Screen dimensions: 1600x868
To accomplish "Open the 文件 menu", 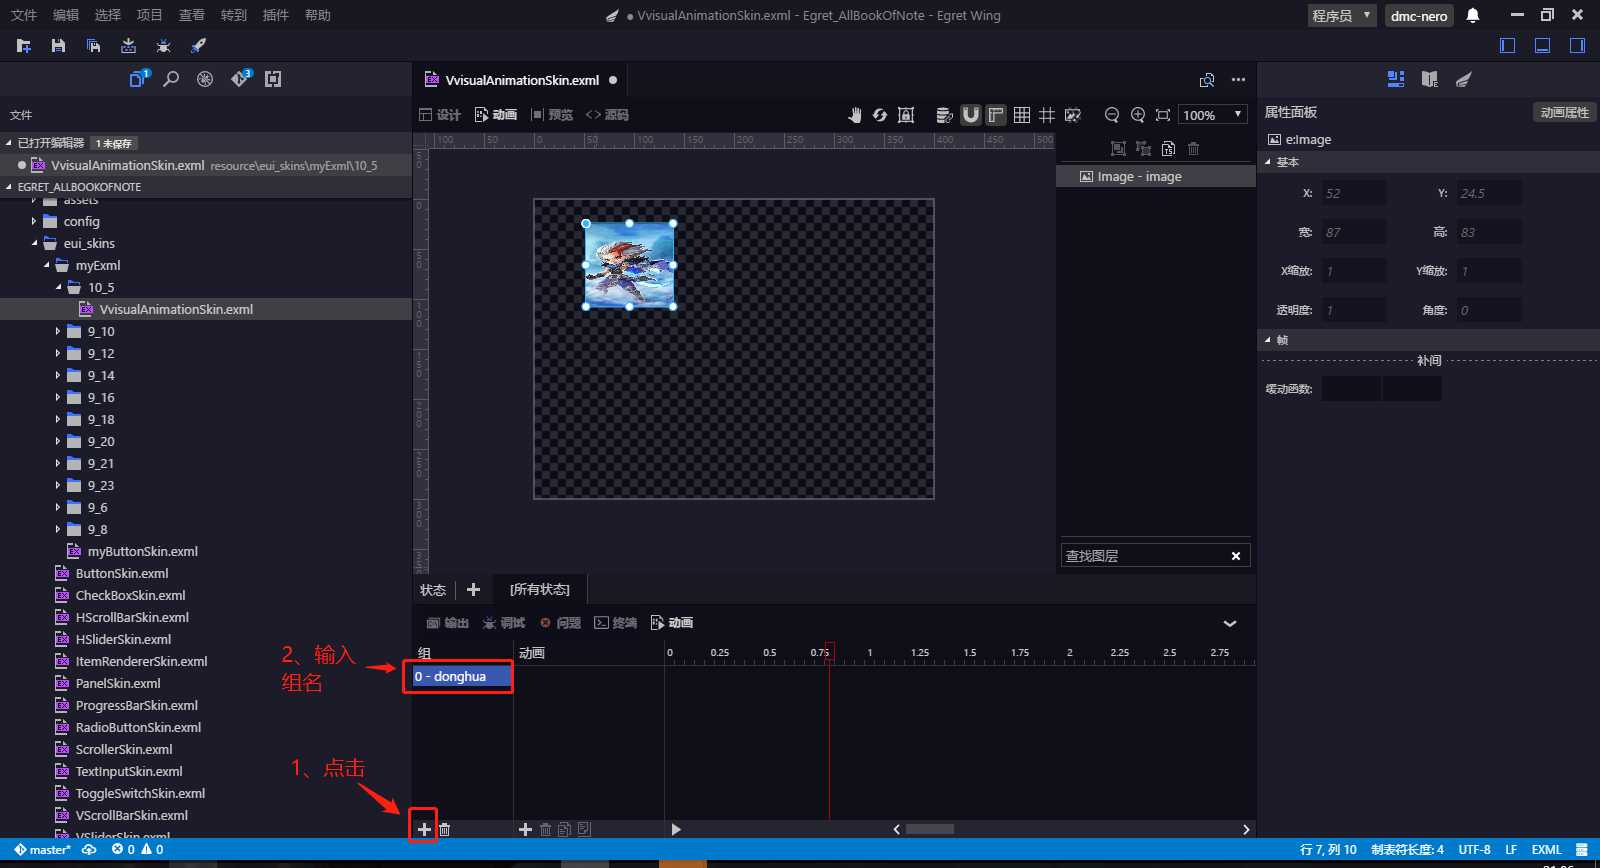I will pos(24,15).
